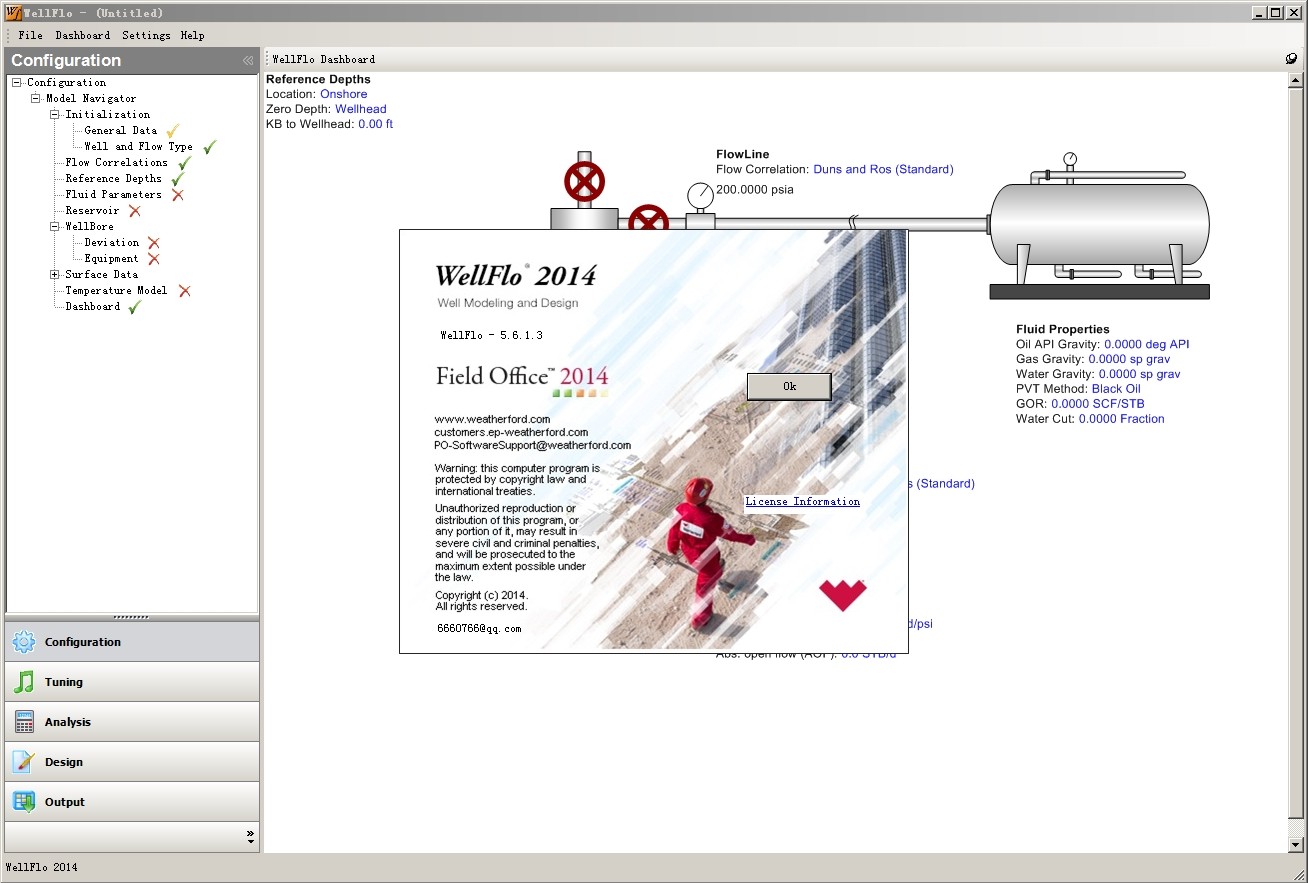
Task: Click the red X beside Temperature Model
Action: tap(185, 291)
